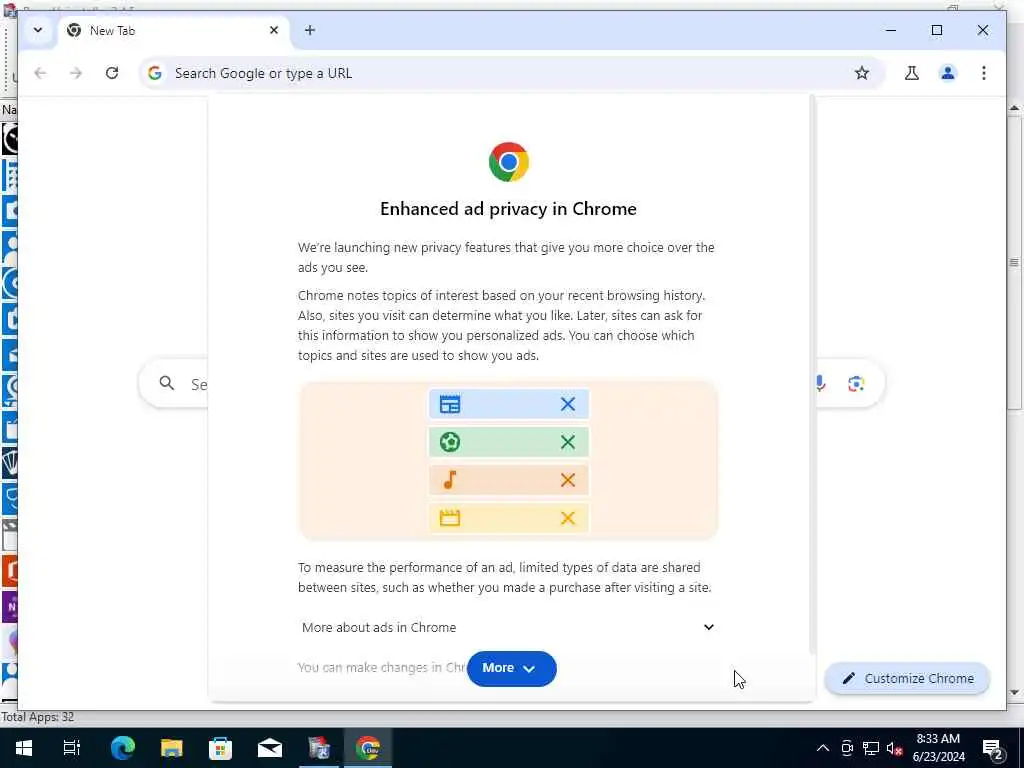Viewport: 1024px width, 768px height.
Task: Click the Enhanced ad privacy in Chrome heading
Action: point(508,209)
